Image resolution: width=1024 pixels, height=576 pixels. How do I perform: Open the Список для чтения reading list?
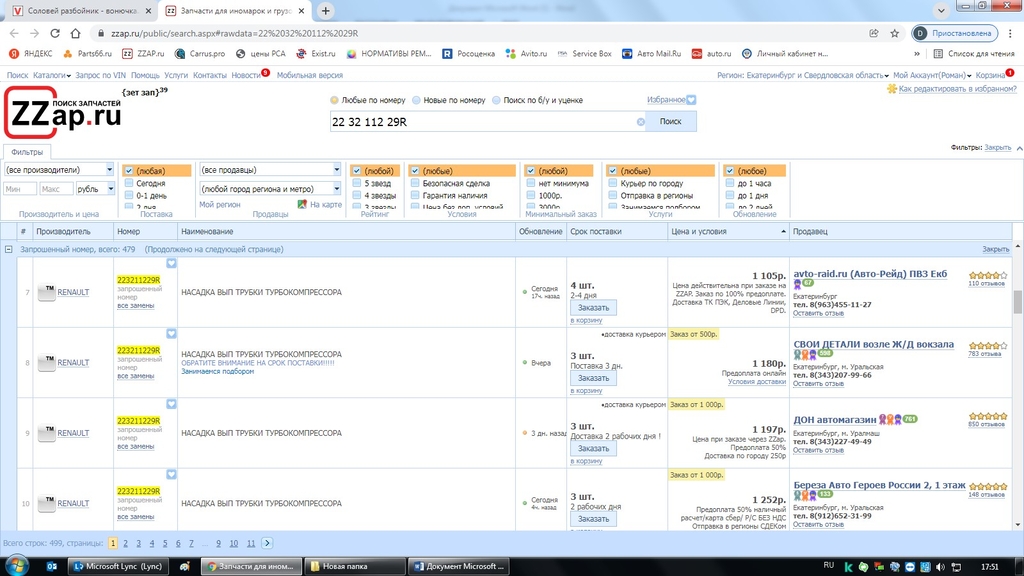click(974, 54)
